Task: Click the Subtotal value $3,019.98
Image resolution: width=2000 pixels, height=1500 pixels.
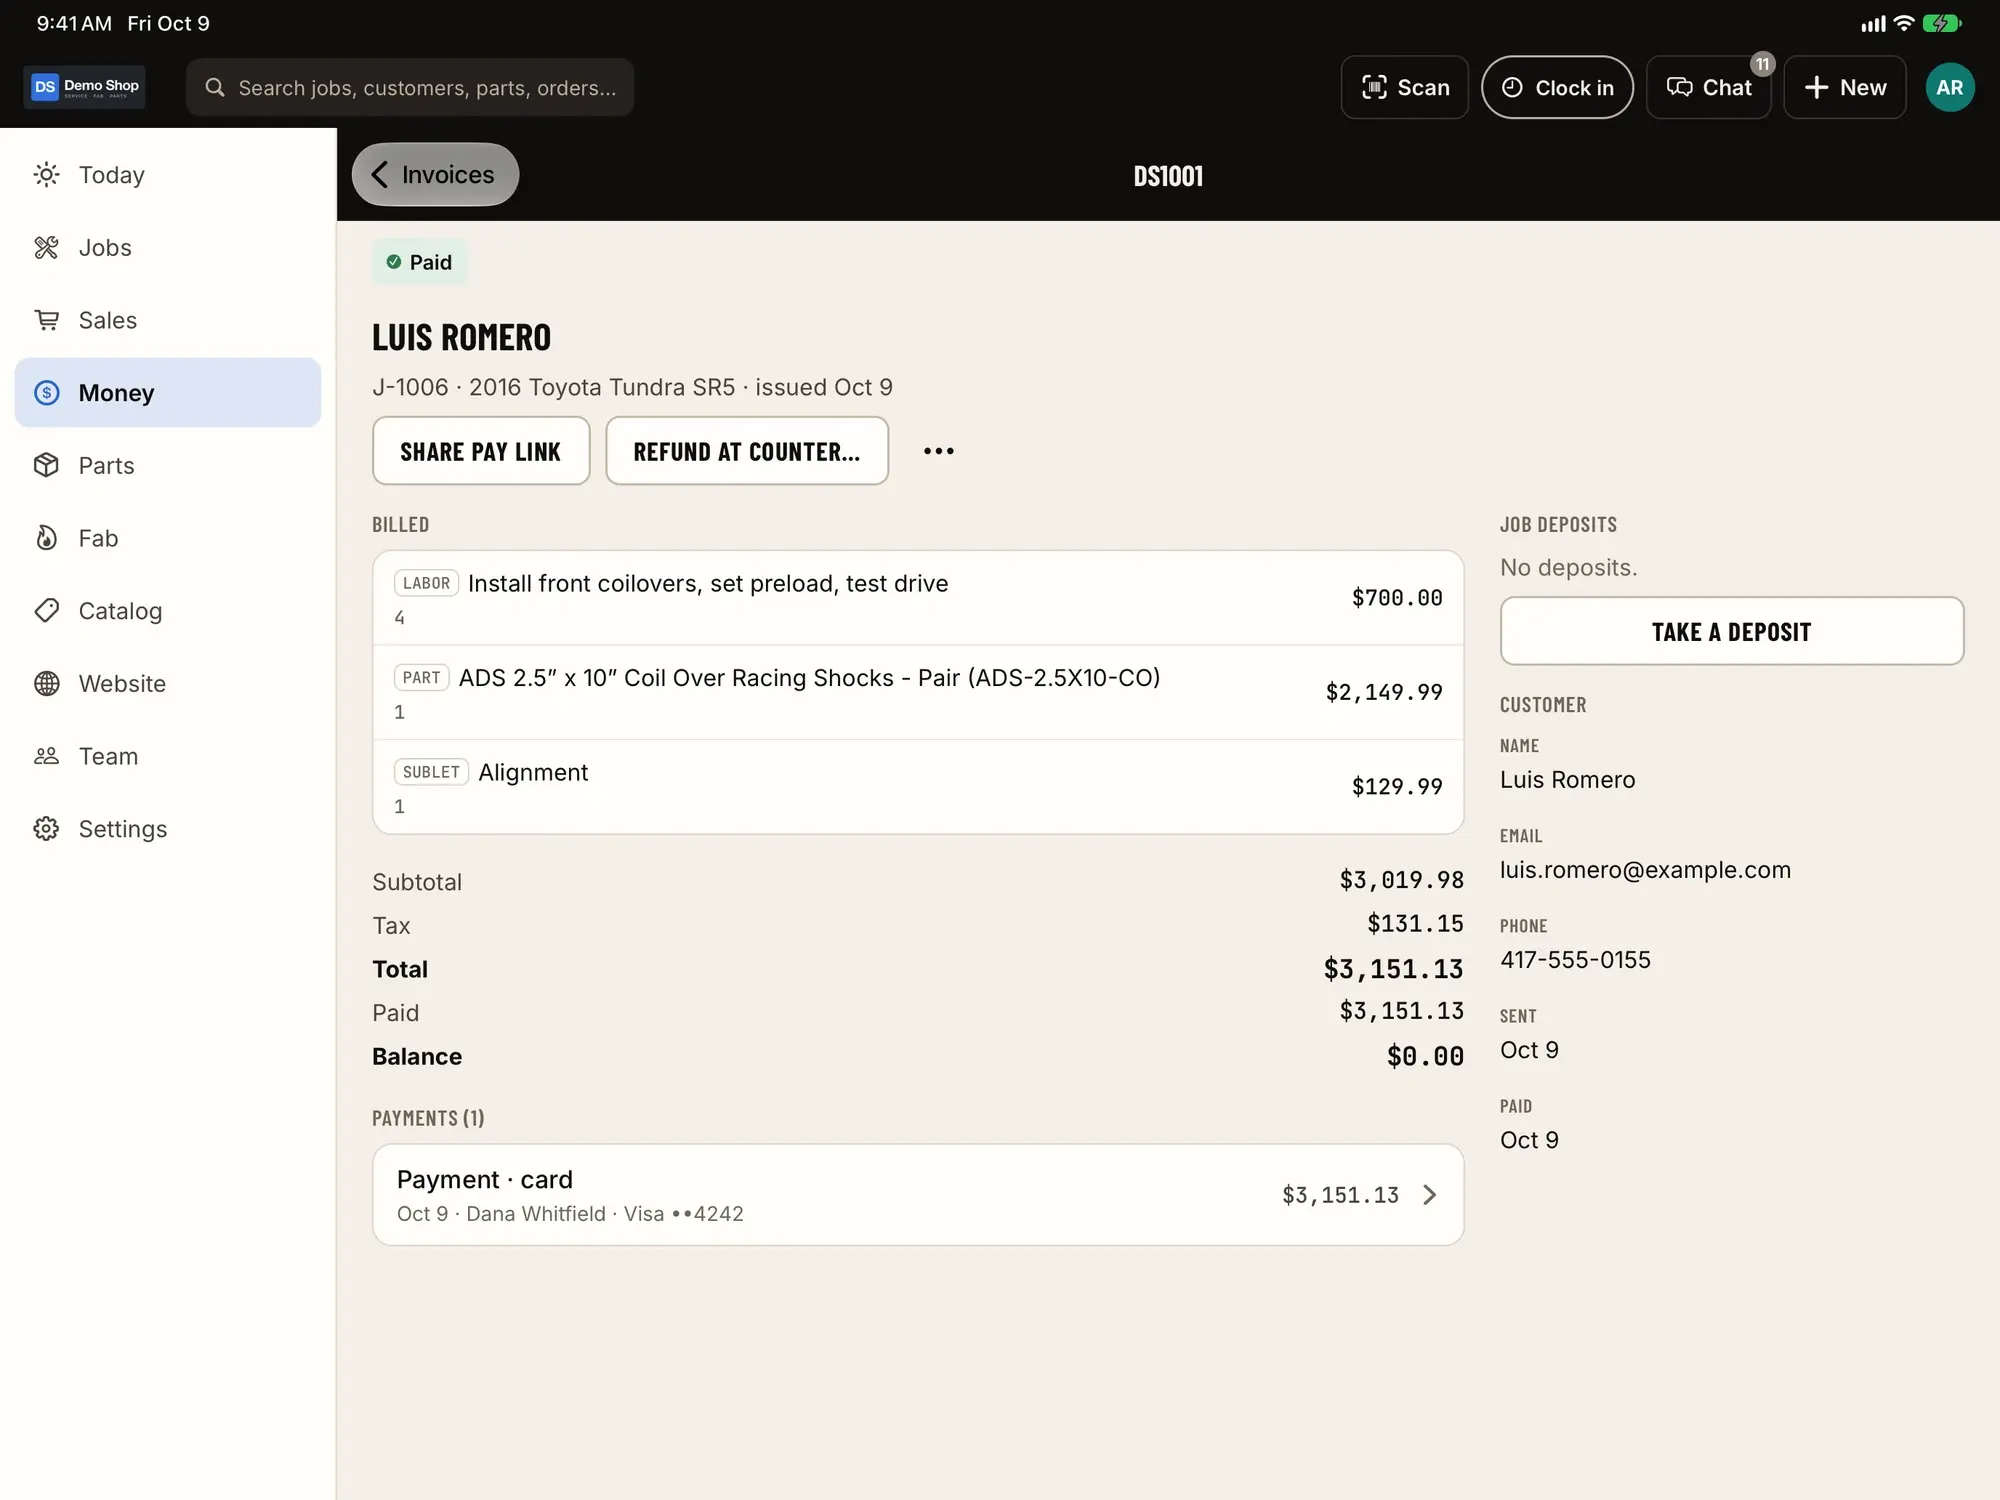Action: click(x=1401, y=880)
